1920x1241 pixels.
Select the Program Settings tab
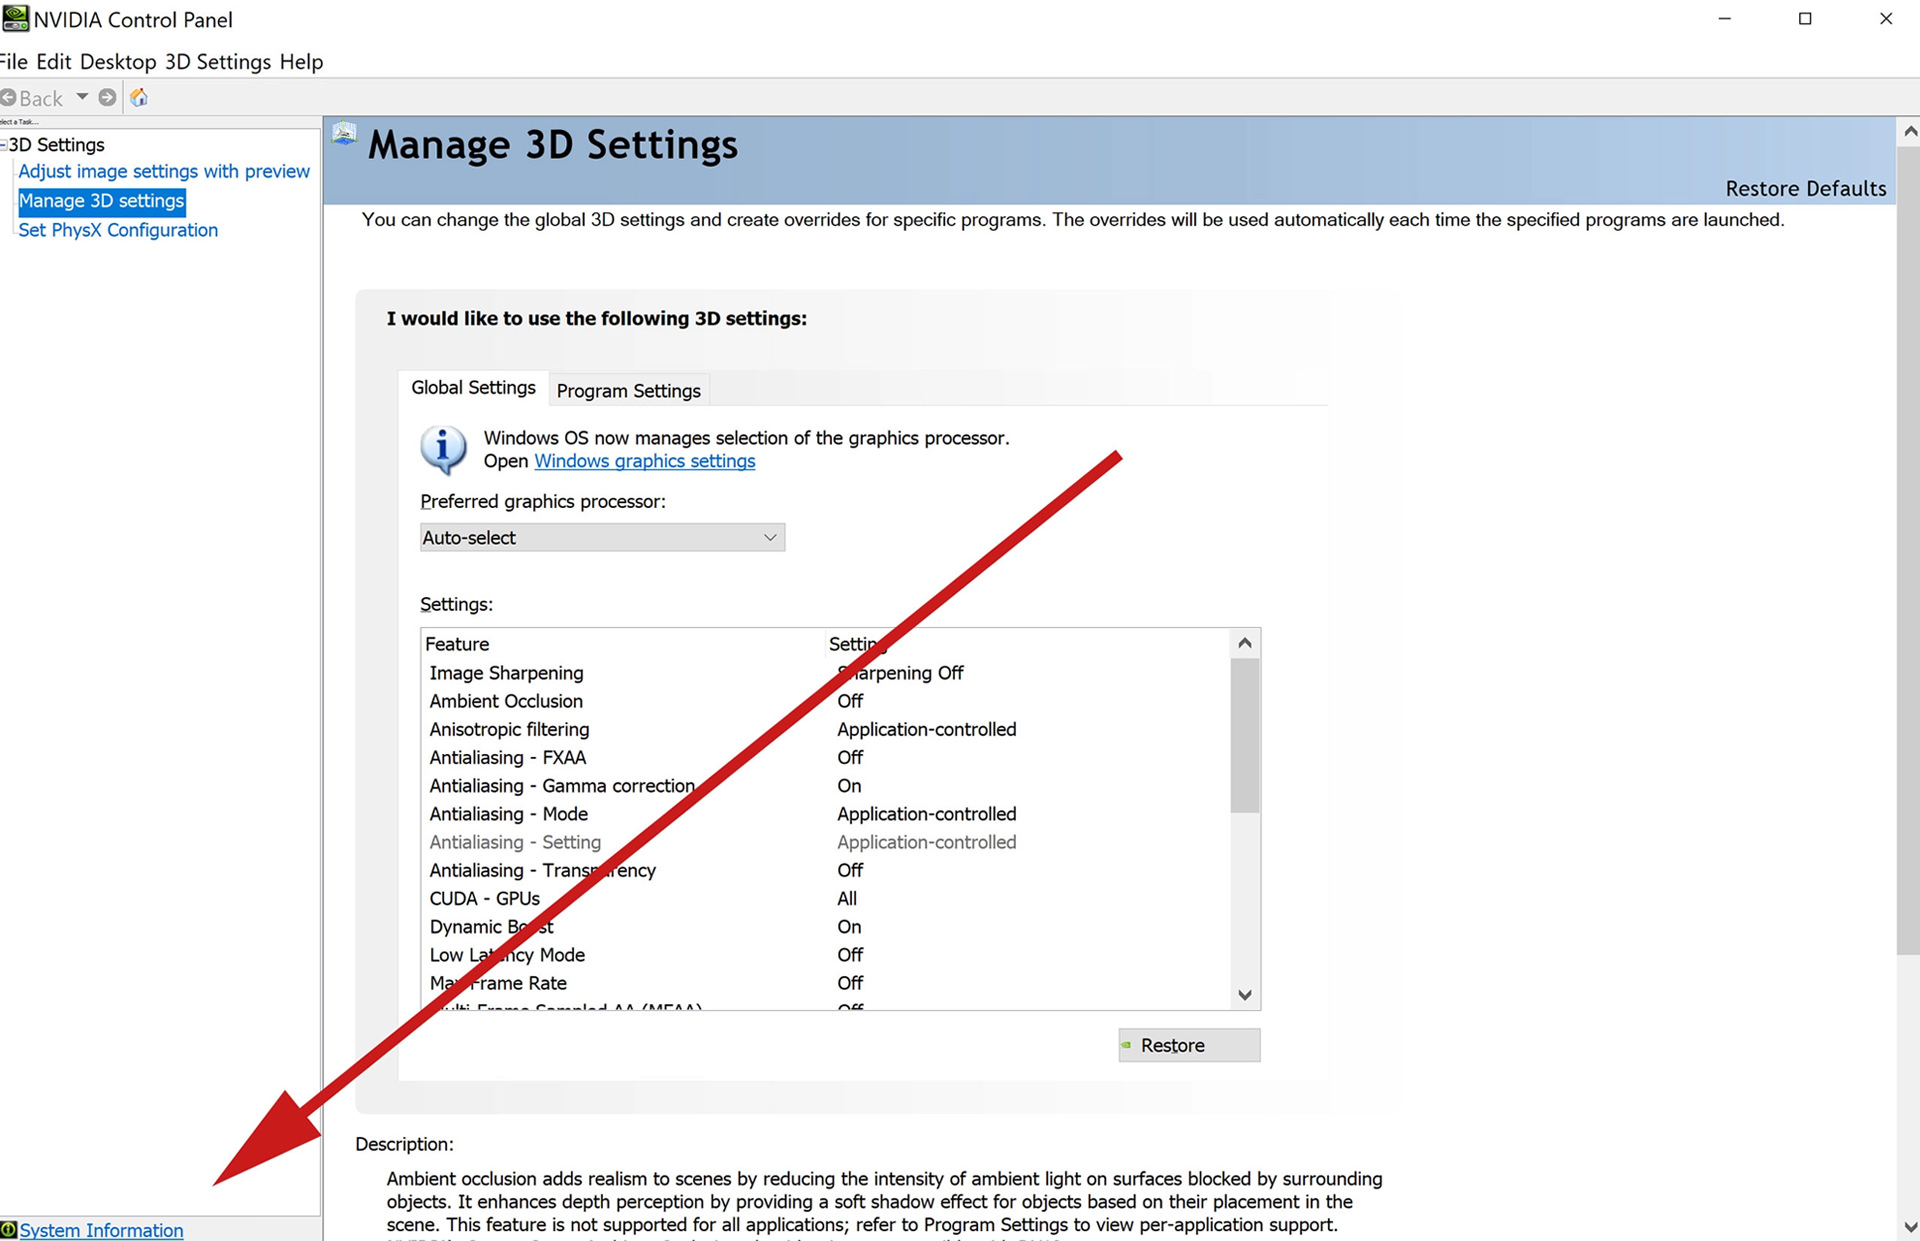pyautogui.click(x=627, y=389)
